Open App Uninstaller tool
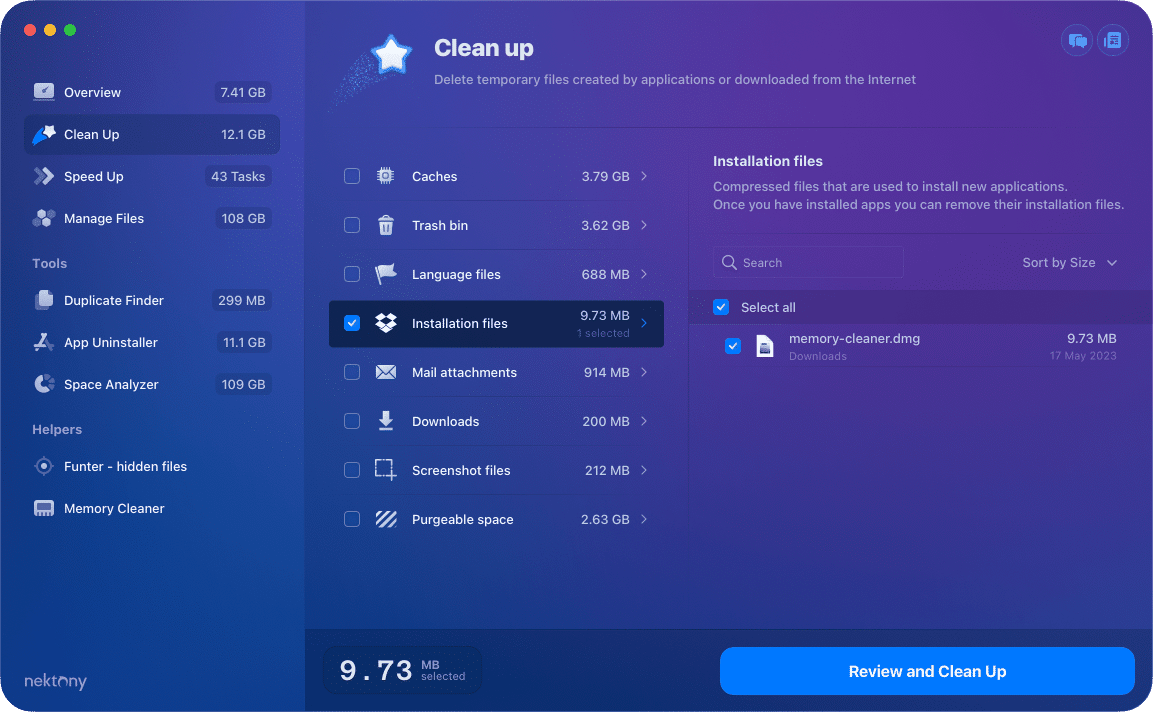Screen dimensions: 1153x712 [x=151, y=342]
